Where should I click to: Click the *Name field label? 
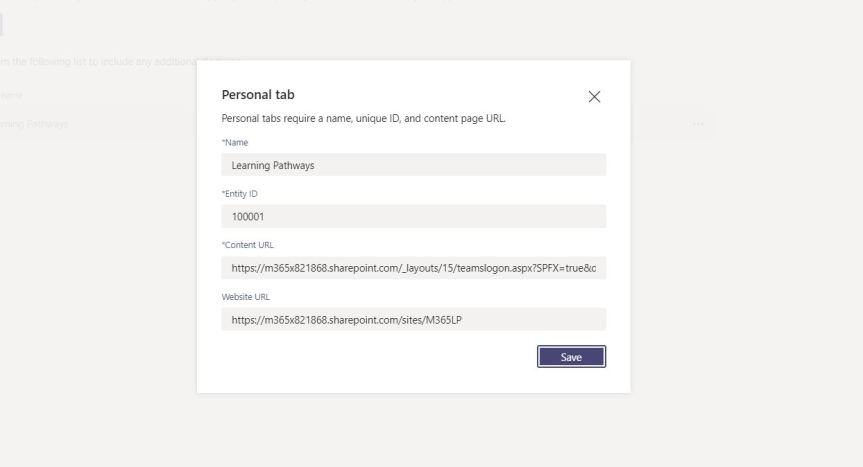click(235, 143)
